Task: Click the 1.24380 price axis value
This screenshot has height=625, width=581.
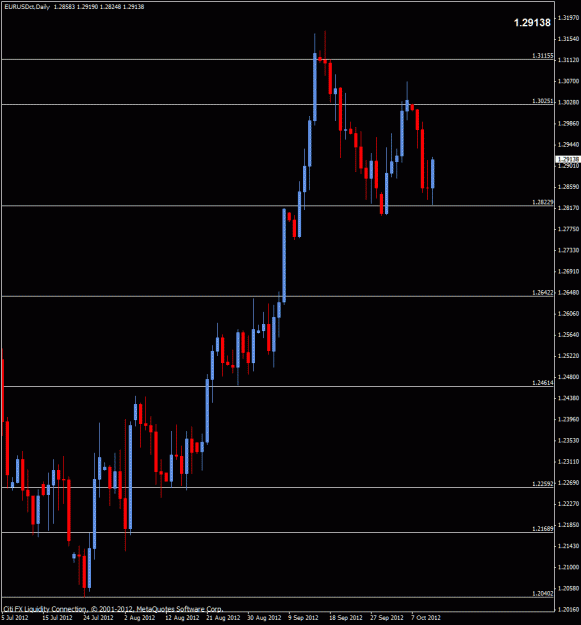Action: tap(568, 398)
